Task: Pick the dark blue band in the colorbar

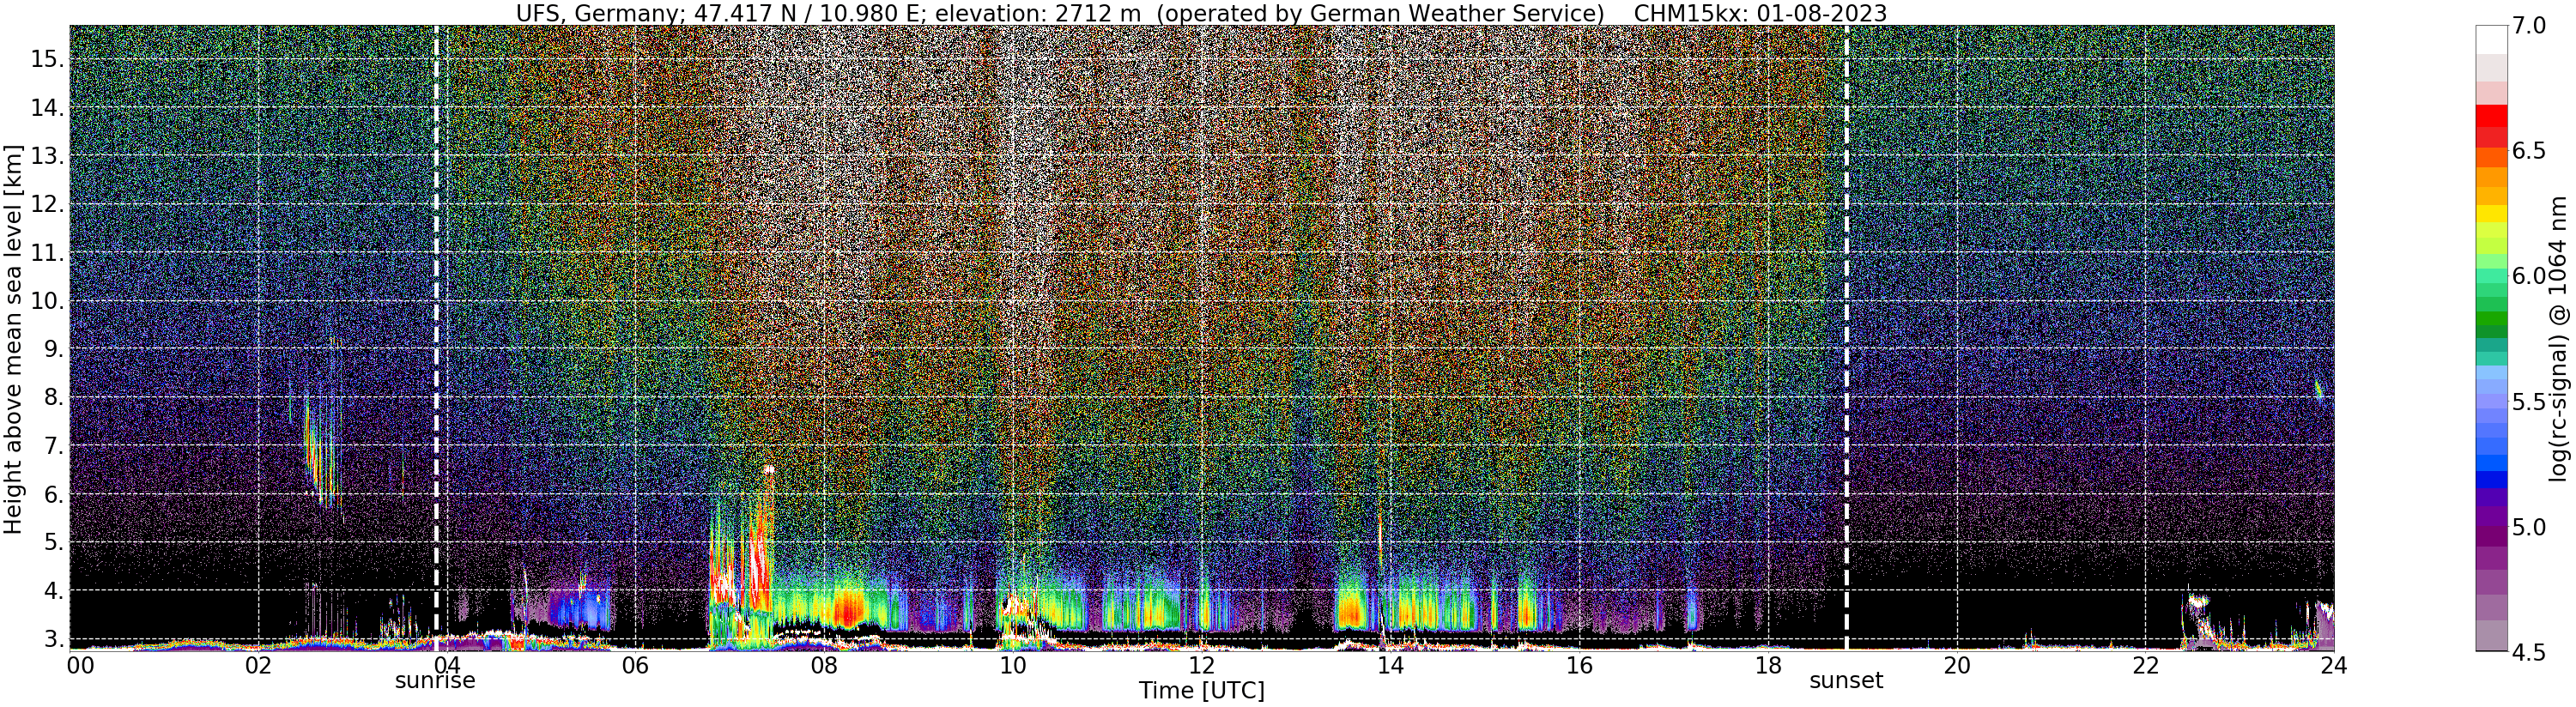Action: 2491,478
